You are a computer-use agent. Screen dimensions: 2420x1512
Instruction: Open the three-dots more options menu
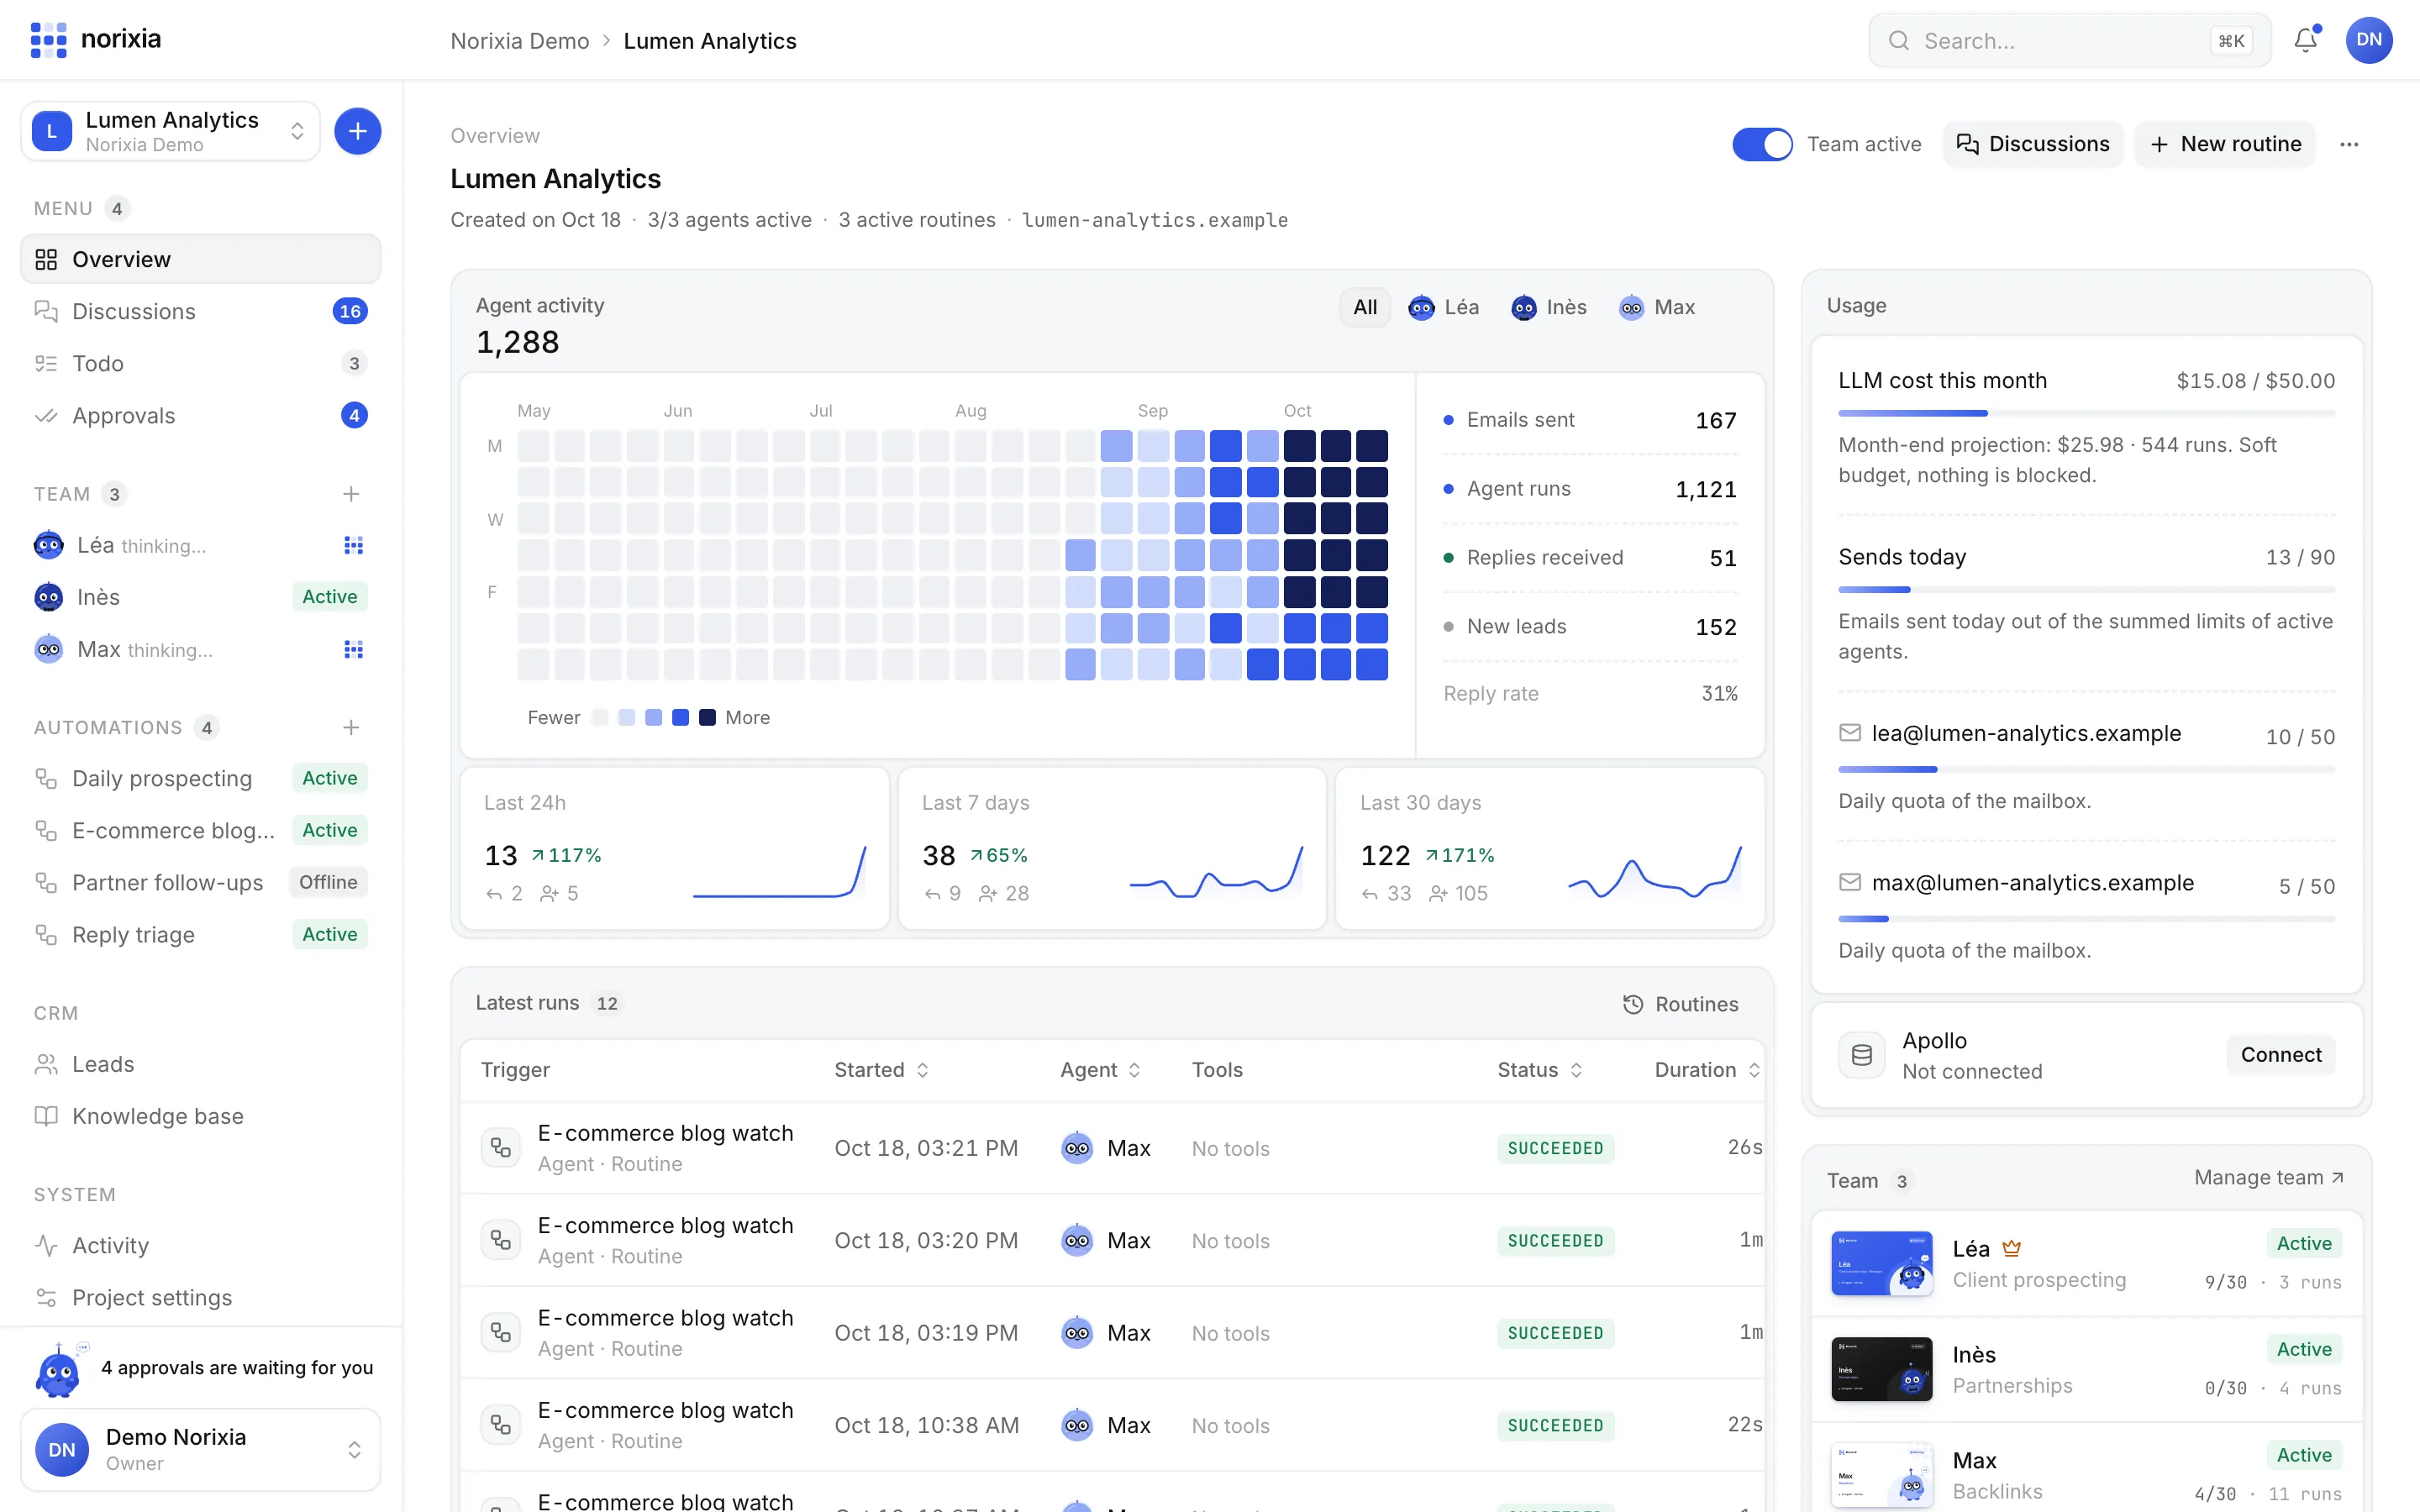pyautogui.click(x=2349, y=144)
